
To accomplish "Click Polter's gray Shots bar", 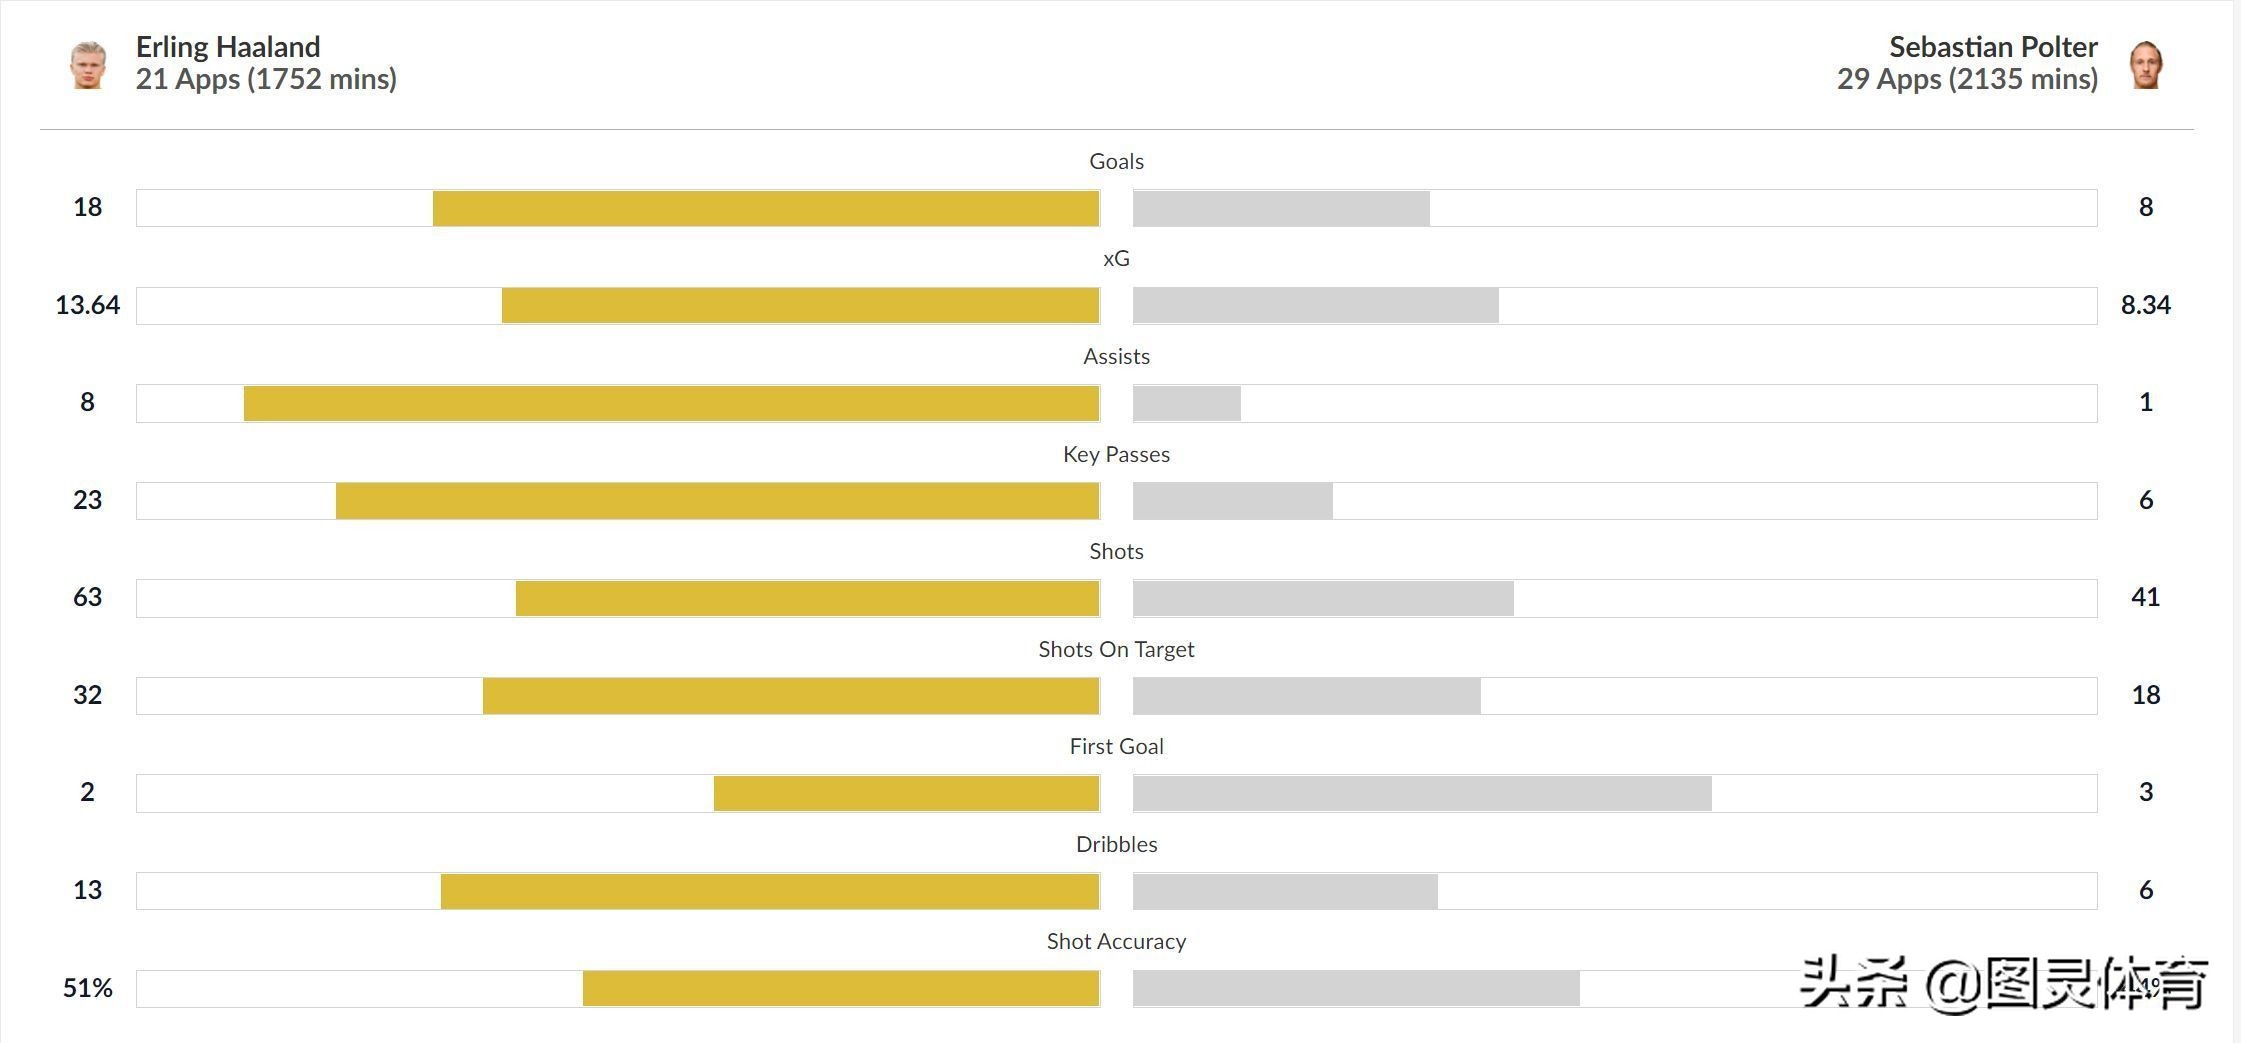I will pos(1323,598).
